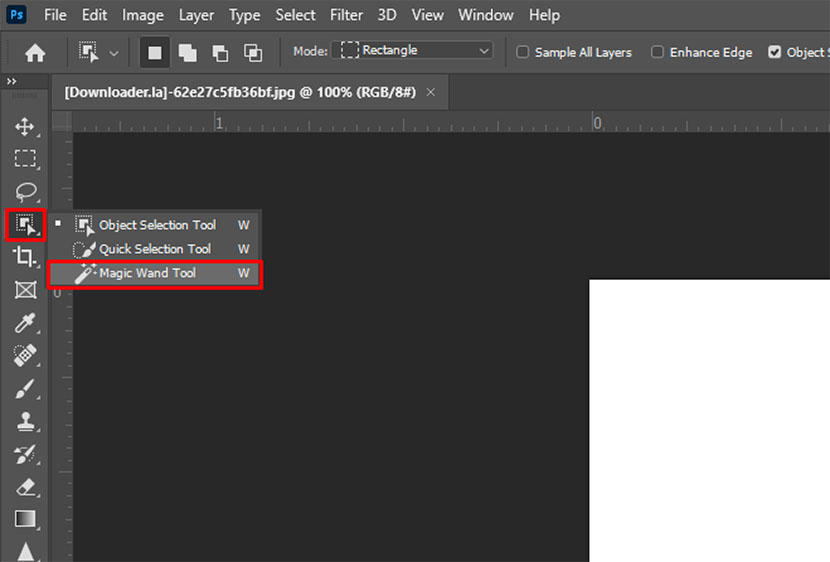The width and height of the screenshot is (830, 562).
Task: Enable Sample All Layers checkbox
Action: [x=522, y=52]
